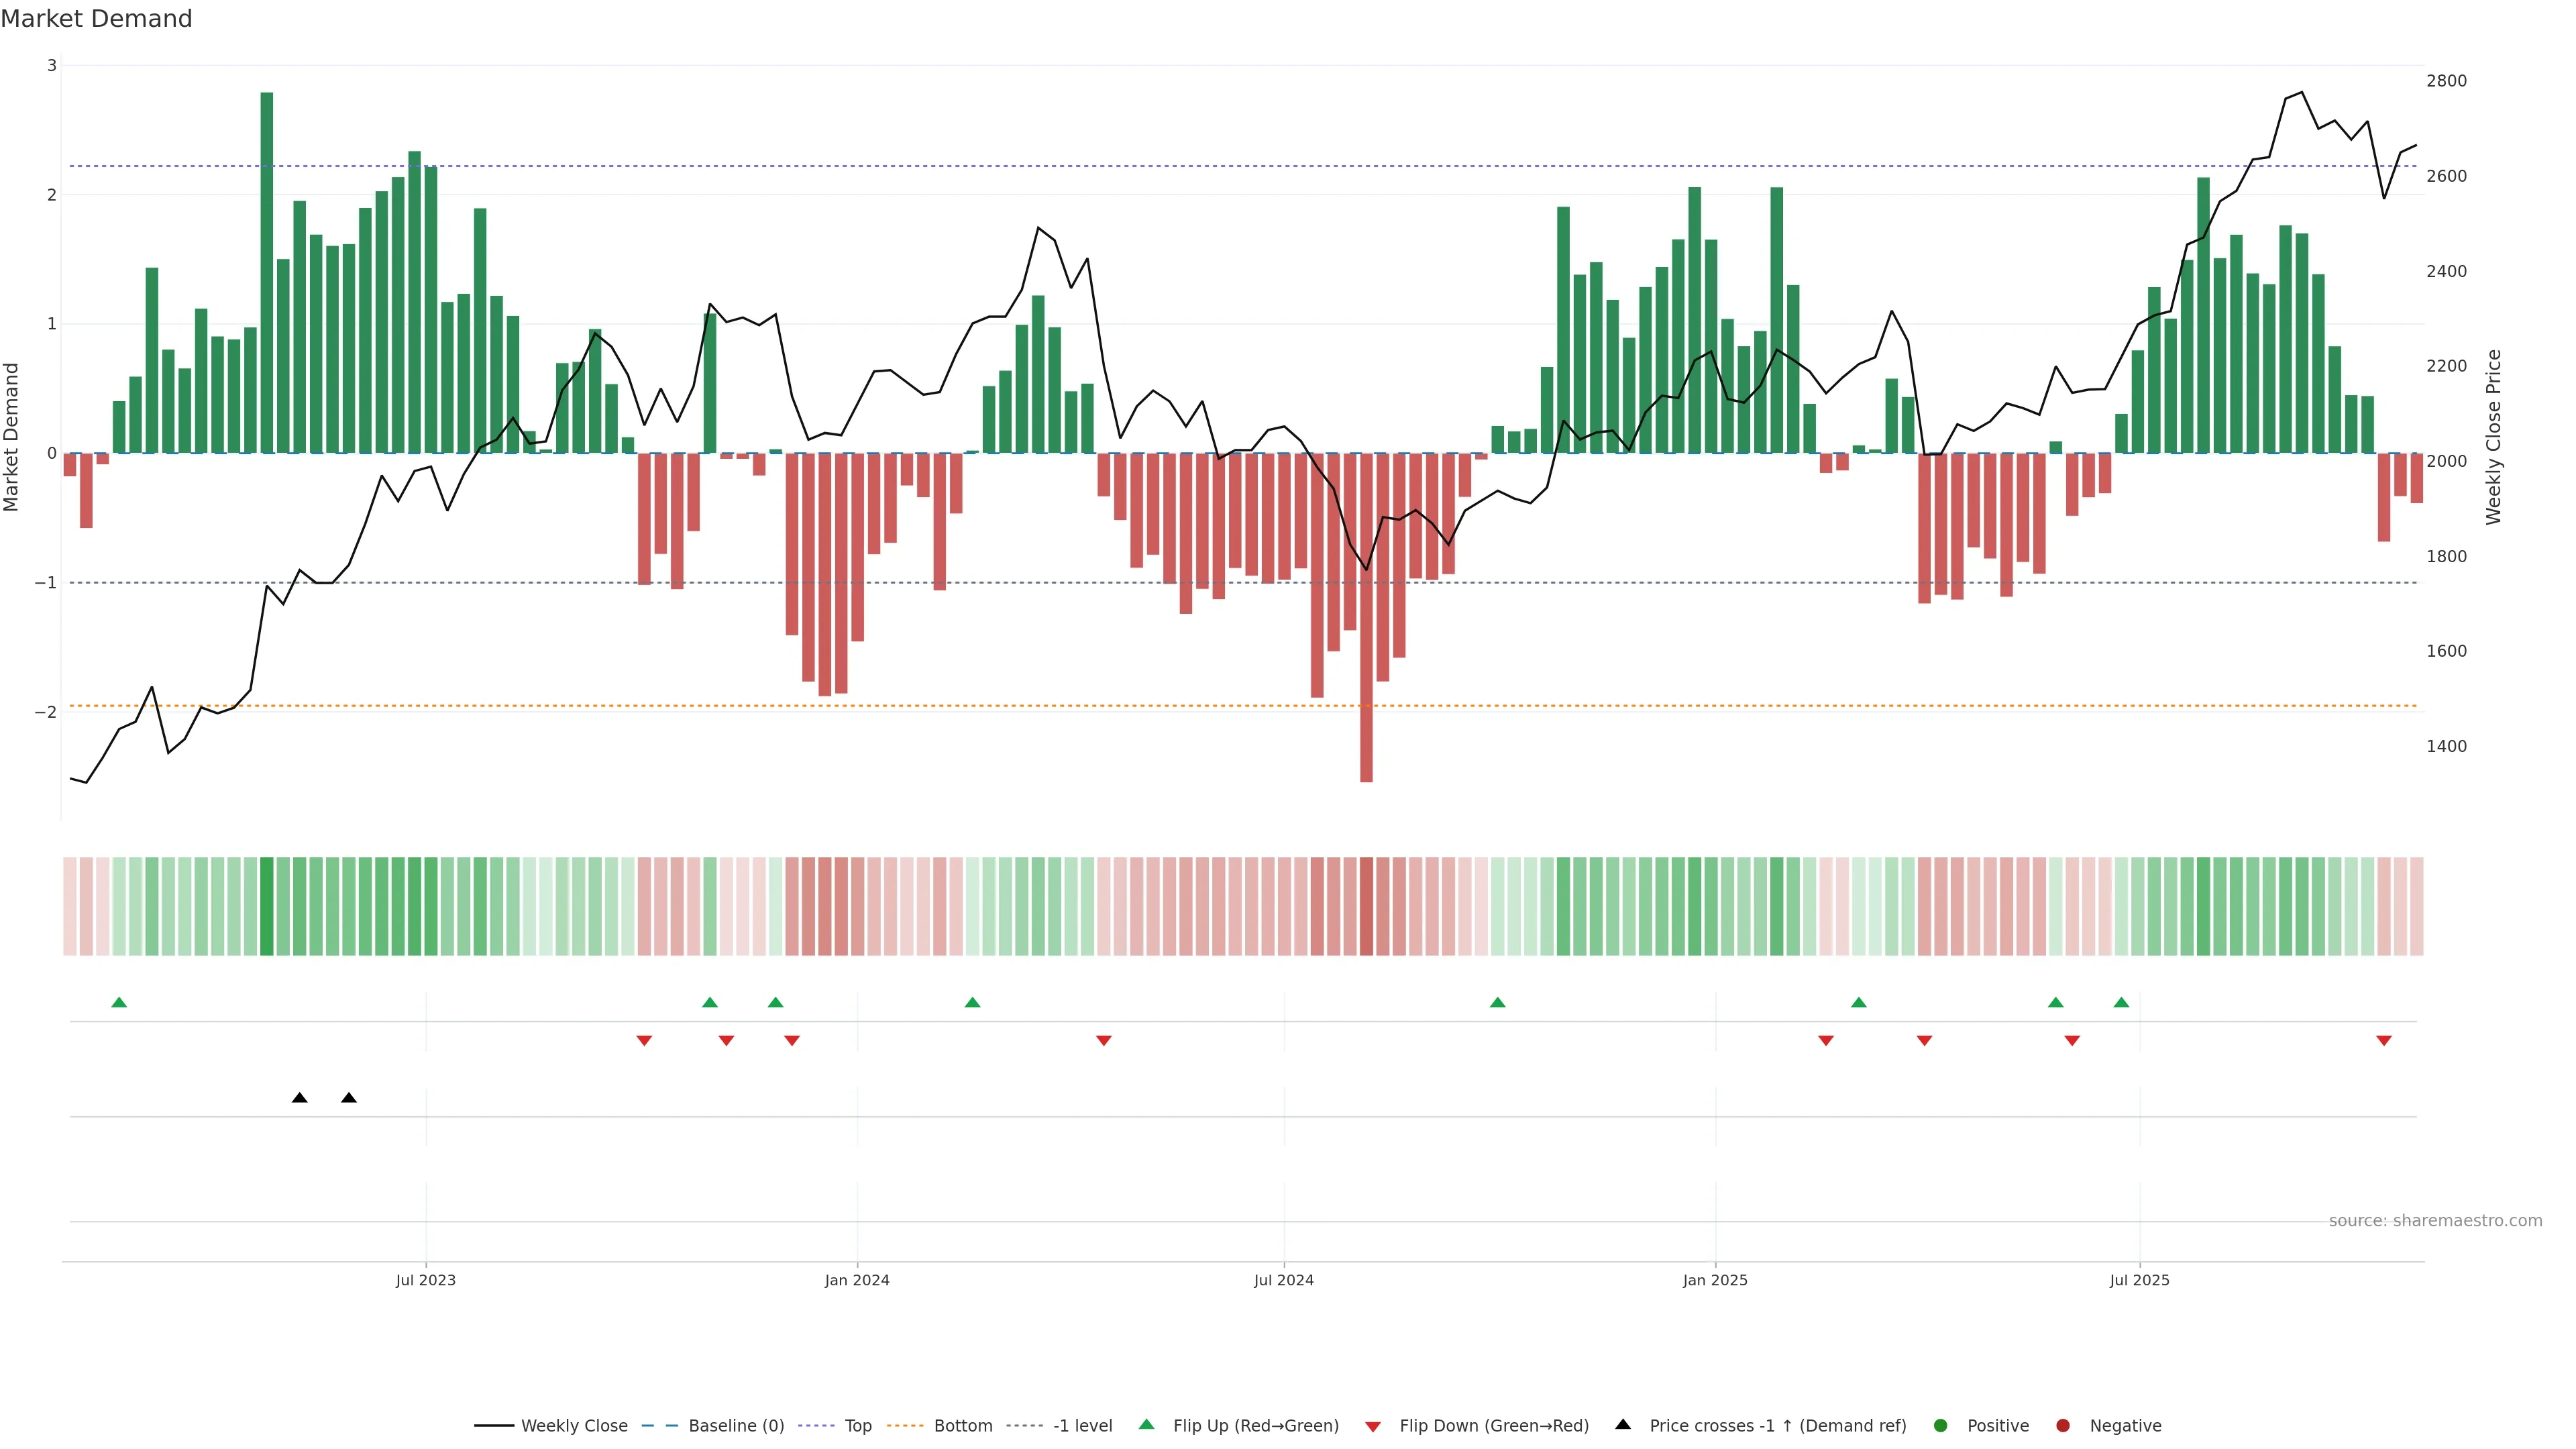Viewport: 2576px width, 1449px height.
Task: Click the green Positive legend dot
Action: click(x=1941, y=1425)
